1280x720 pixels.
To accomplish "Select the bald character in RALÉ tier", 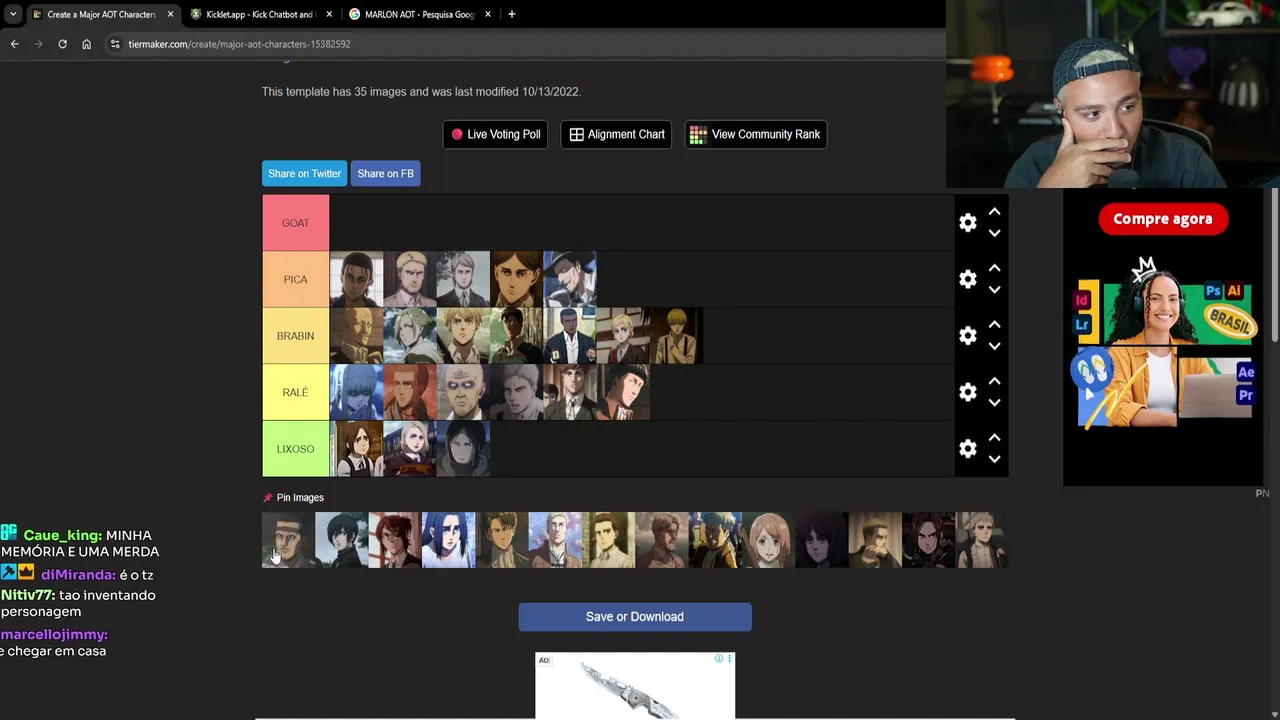I will [x=463, y=392].
